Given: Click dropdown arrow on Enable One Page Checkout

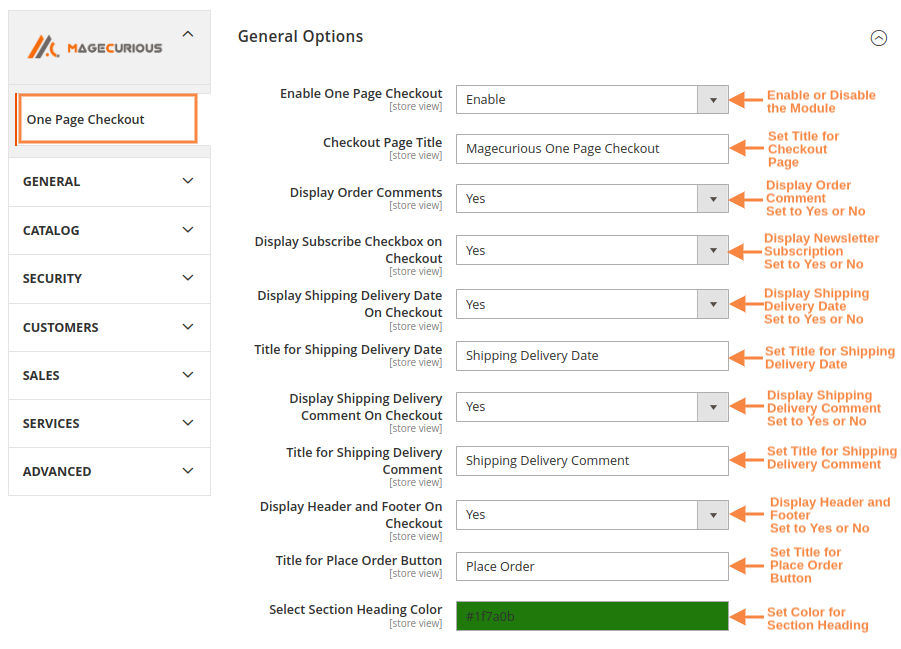Looking at the screenshot, I should [x=712, y=99].
